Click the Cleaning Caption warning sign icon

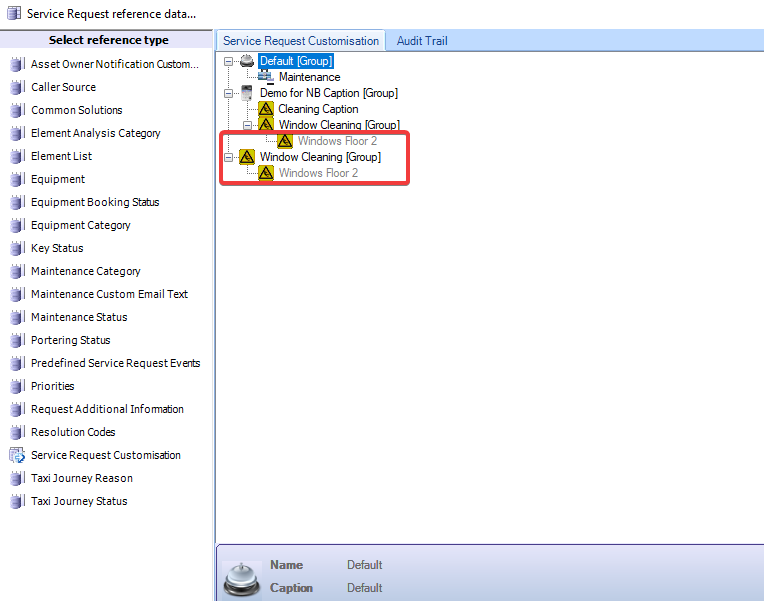[265, 109]
